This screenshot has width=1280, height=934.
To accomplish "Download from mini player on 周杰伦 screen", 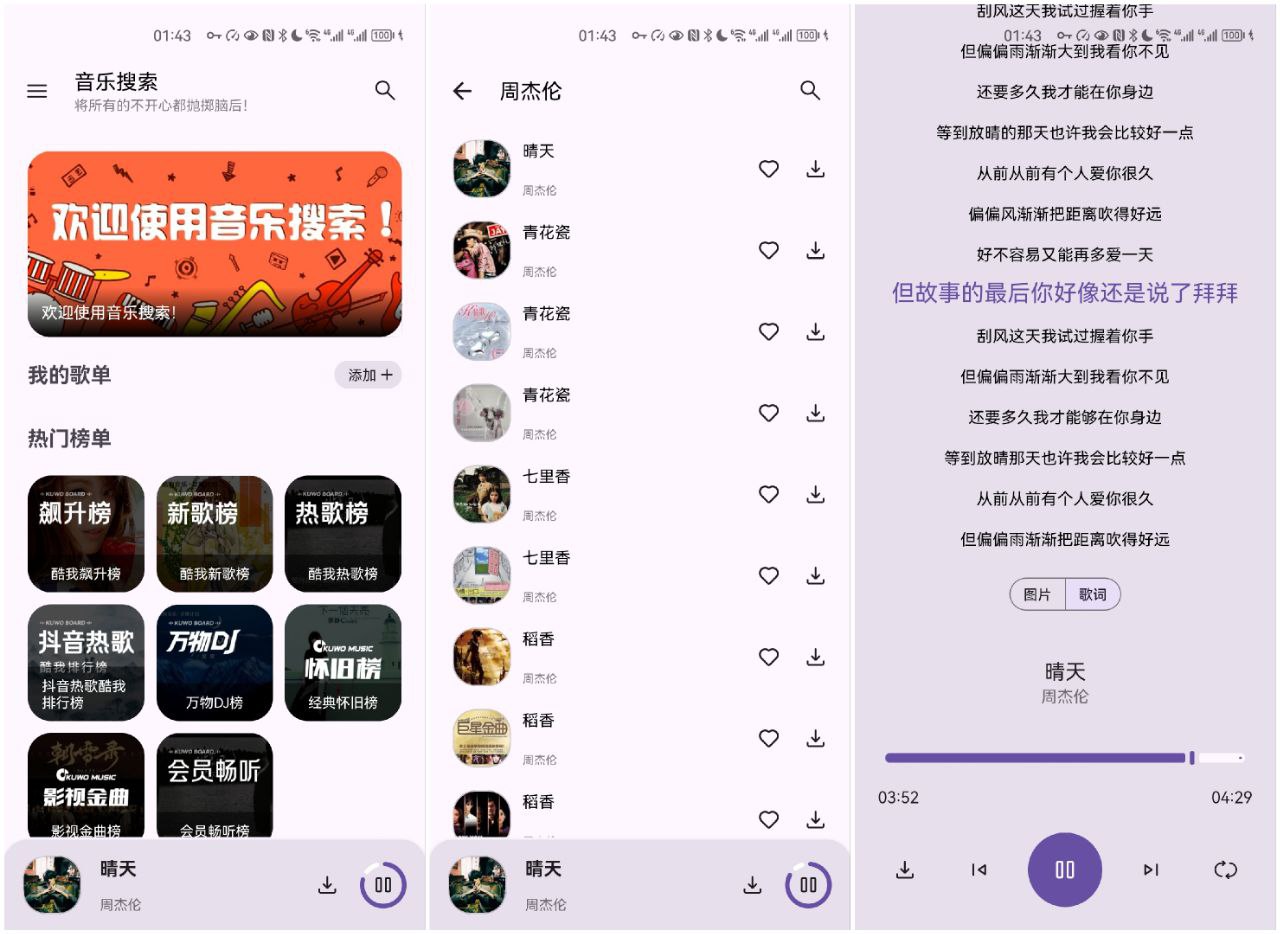I will click(x=753, y=885).
